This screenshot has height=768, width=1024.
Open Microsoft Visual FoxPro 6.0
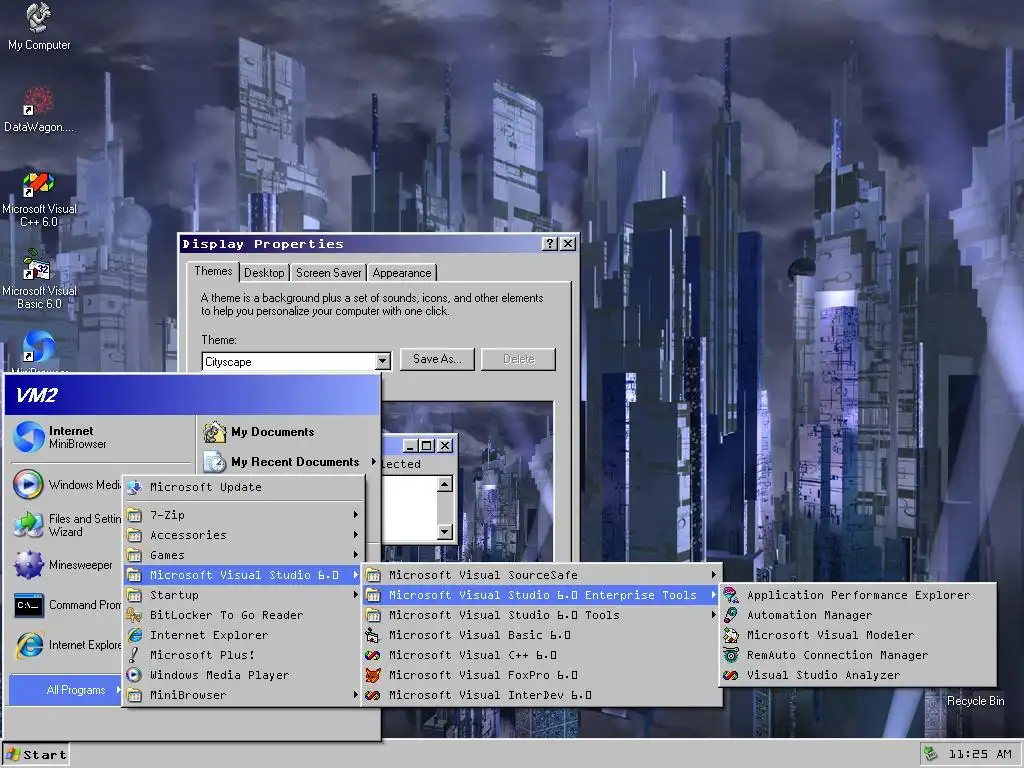(542, 675)
